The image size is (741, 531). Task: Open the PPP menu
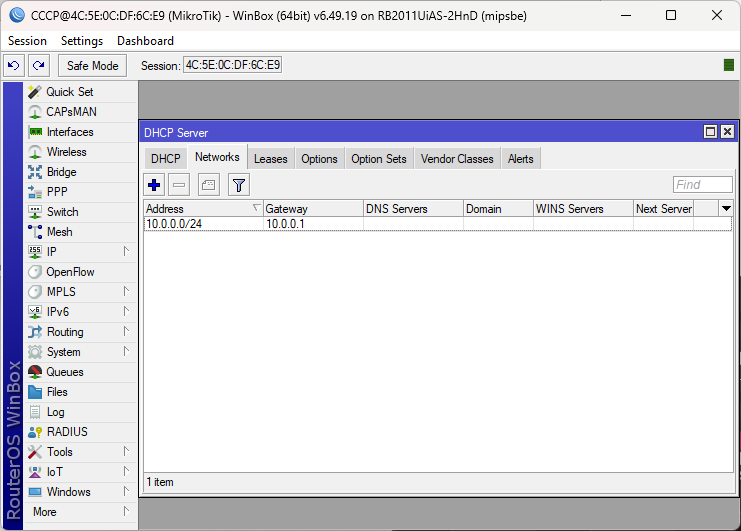80,192
